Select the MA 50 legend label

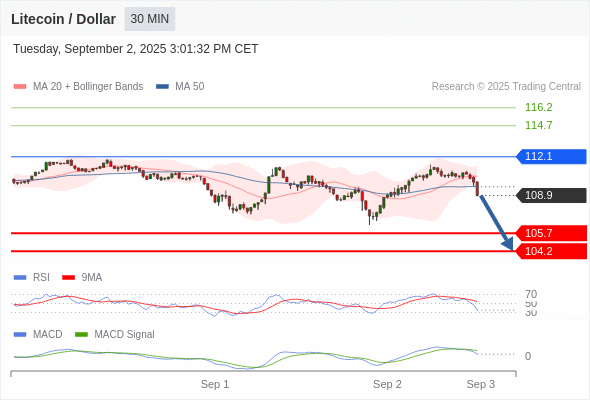point(190,87)
